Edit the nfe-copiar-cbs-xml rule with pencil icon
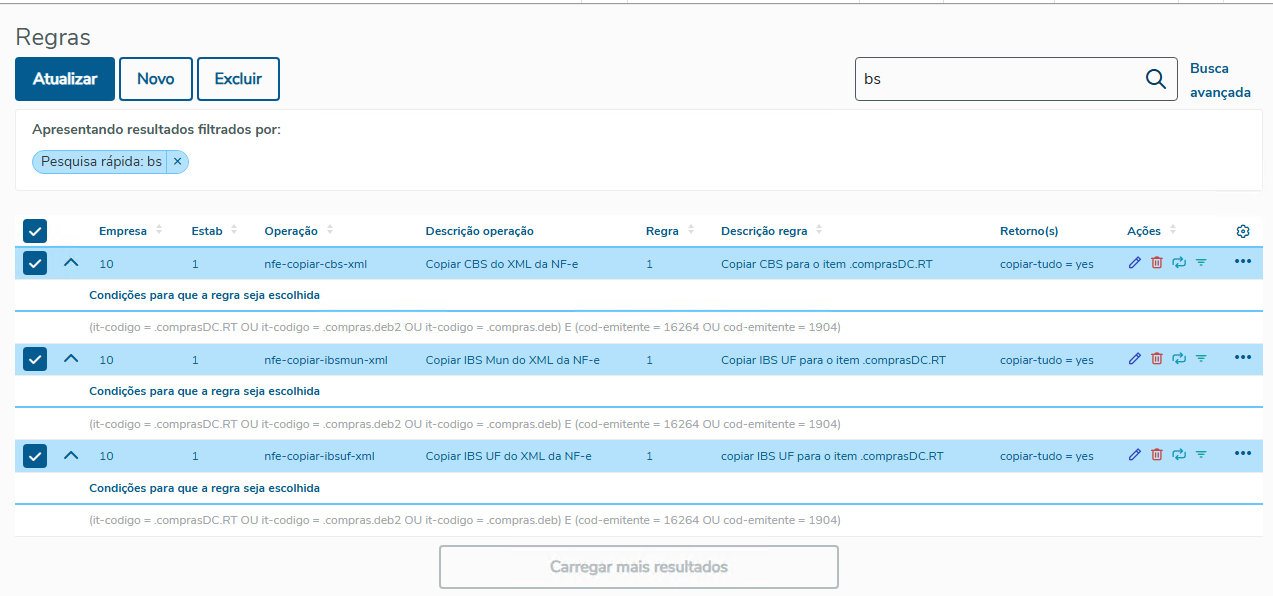1273x596 pixels. point(1134,263)
